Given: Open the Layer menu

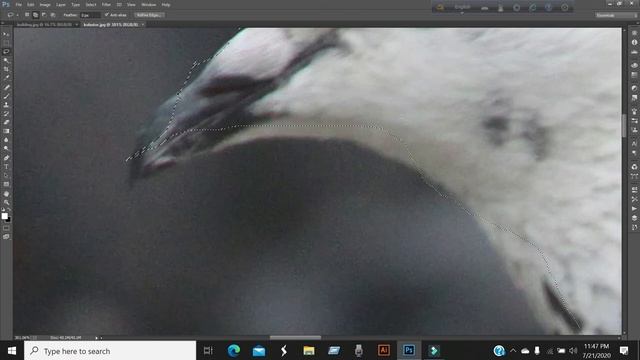Looking at the screenshot, I should (x=61, y=4).
